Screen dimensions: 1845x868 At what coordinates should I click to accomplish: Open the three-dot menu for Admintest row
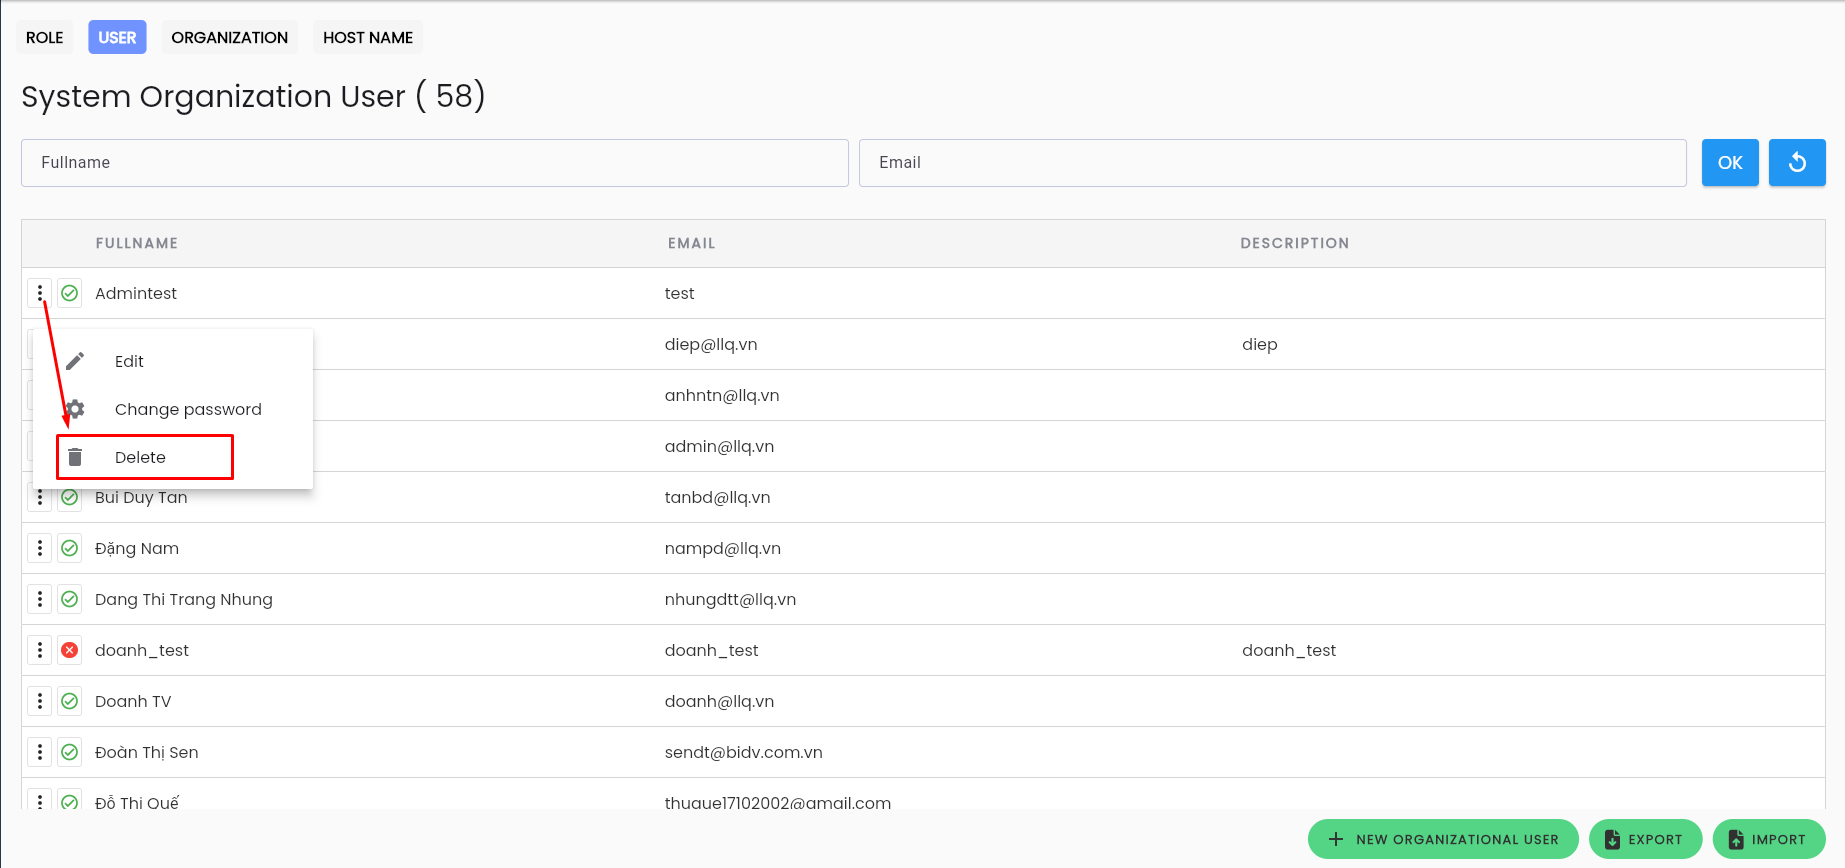pyautogui.click(x=40, y=293)
